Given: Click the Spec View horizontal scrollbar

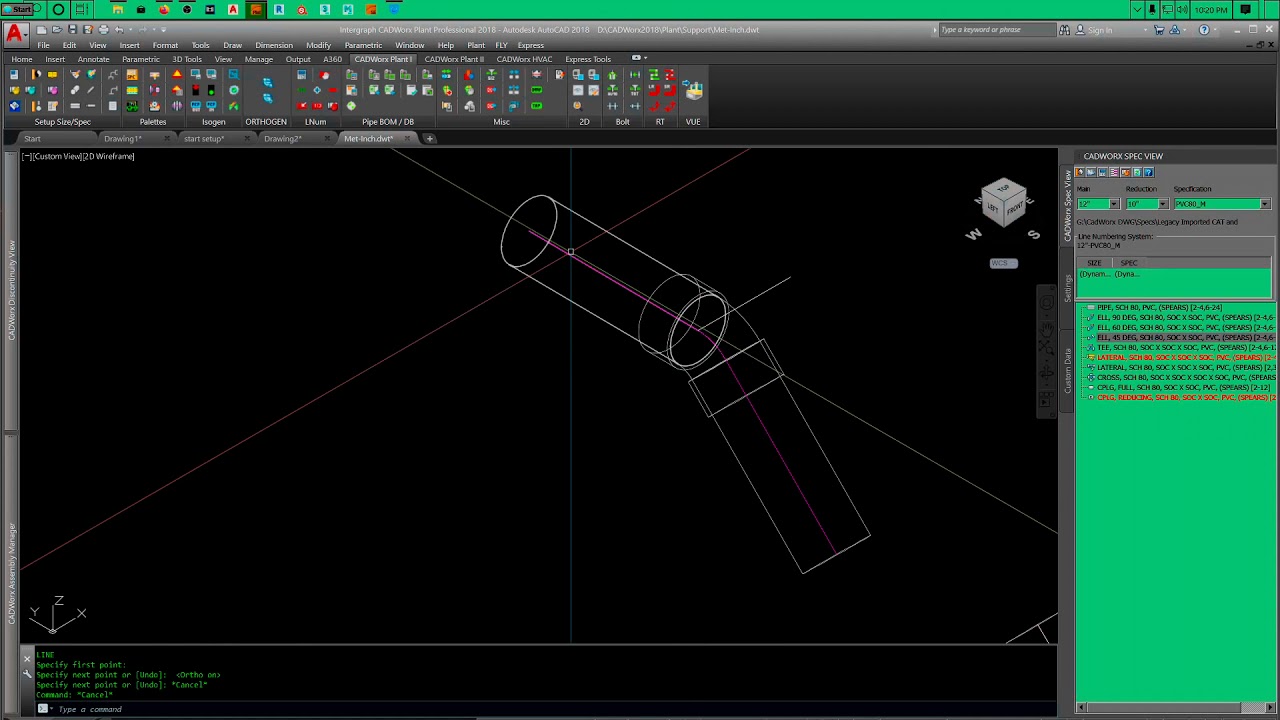Looking at the screenshot, I should (1177, 708).
